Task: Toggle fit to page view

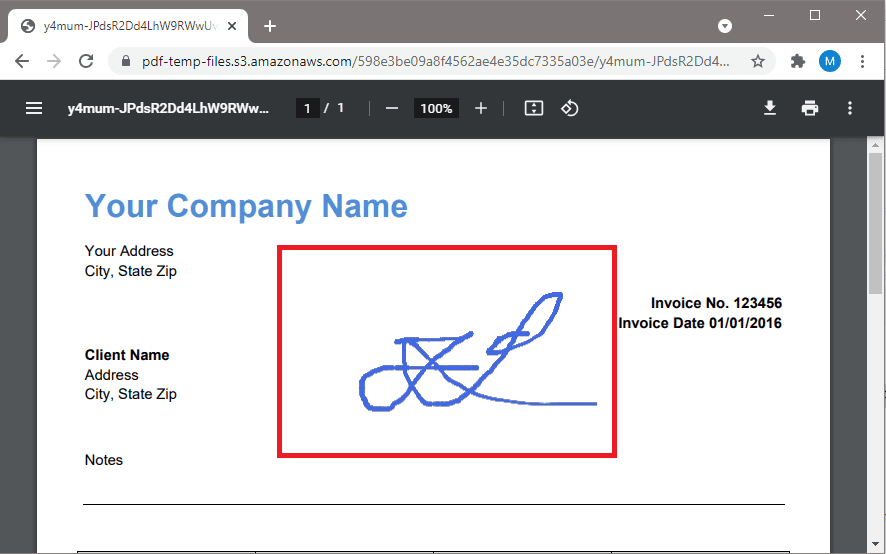Action: [534, 108]
